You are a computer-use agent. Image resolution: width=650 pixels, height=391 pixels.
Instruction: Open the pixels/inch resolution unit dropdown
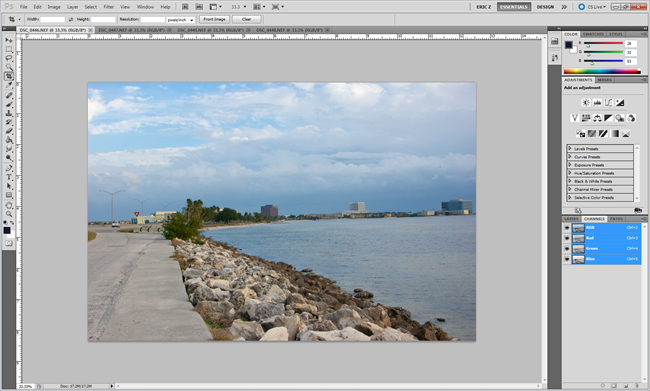pos(181,20)
